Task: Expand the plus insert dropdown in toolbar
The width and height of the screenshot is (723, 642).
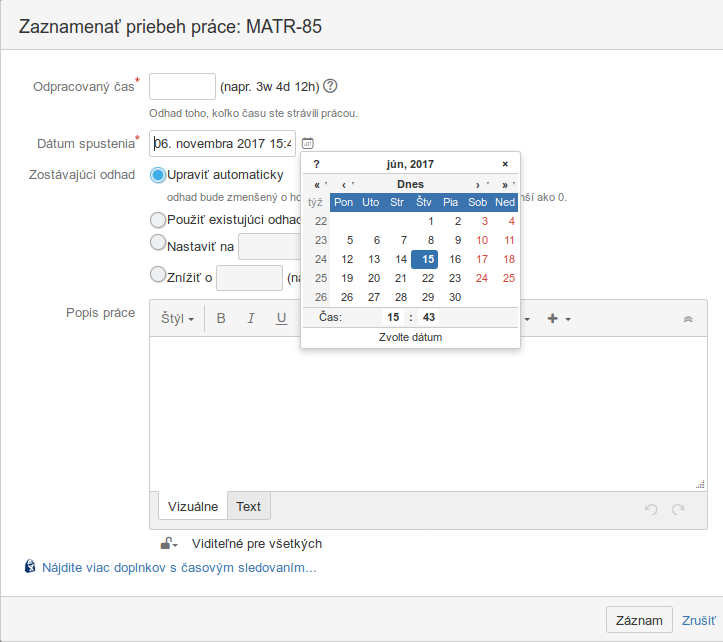Action: 559,319
